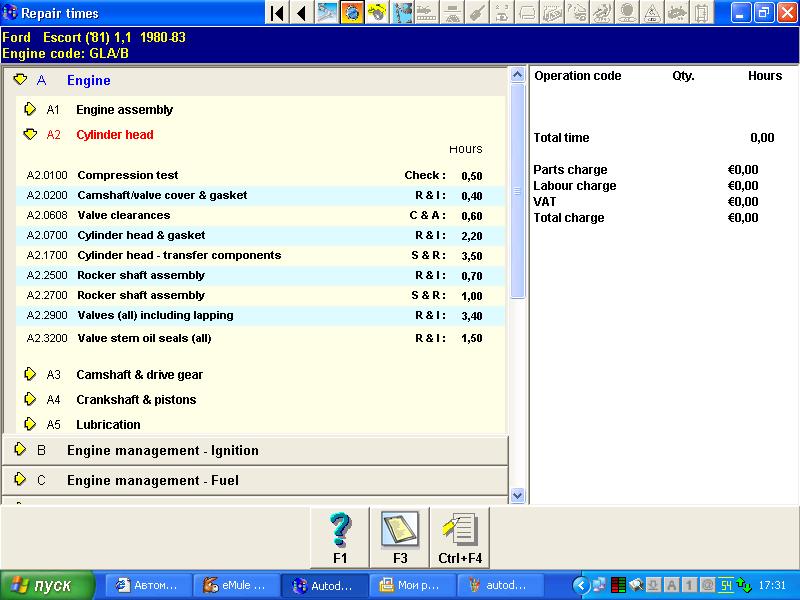
Task: Click the Engine heading text
Action: pyautogui.click(x=89, y=81)
